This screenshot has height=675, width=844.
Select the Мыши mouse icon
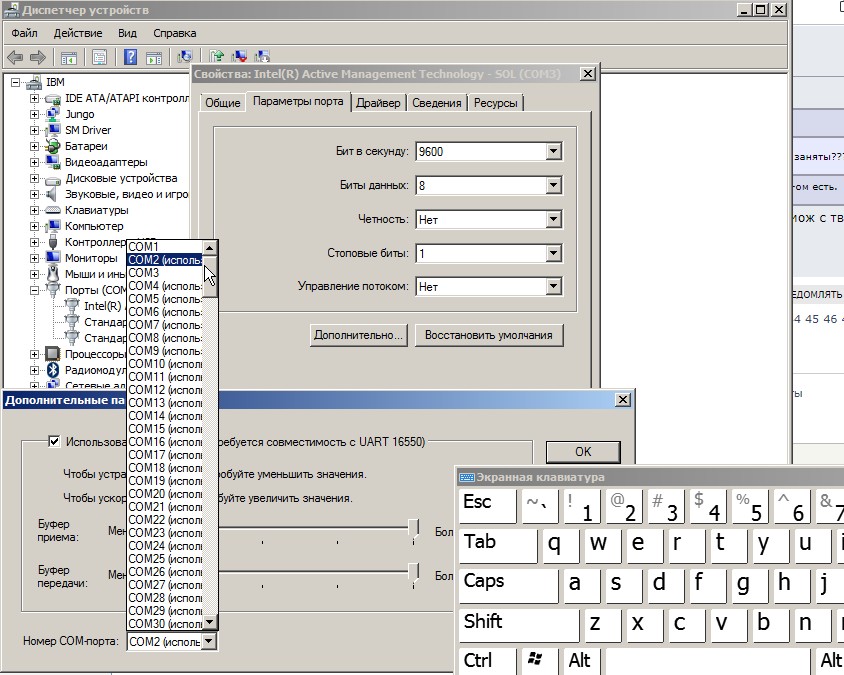pyautogui.click(x=53, y=274)
